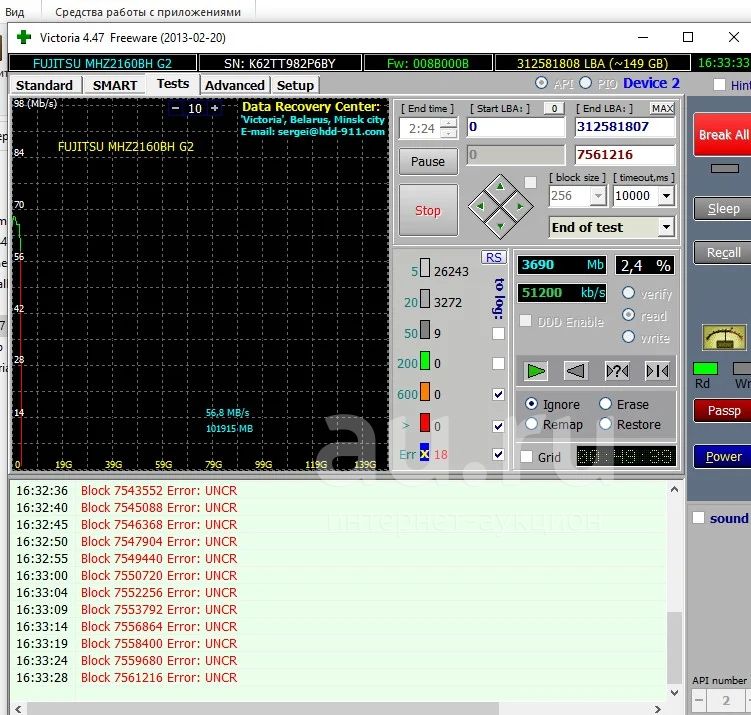Open the Вид ribbon tab behind Victoria
The width and height of the screenshot is (751, 715).
pyautogui.click(x=15, y=12)
